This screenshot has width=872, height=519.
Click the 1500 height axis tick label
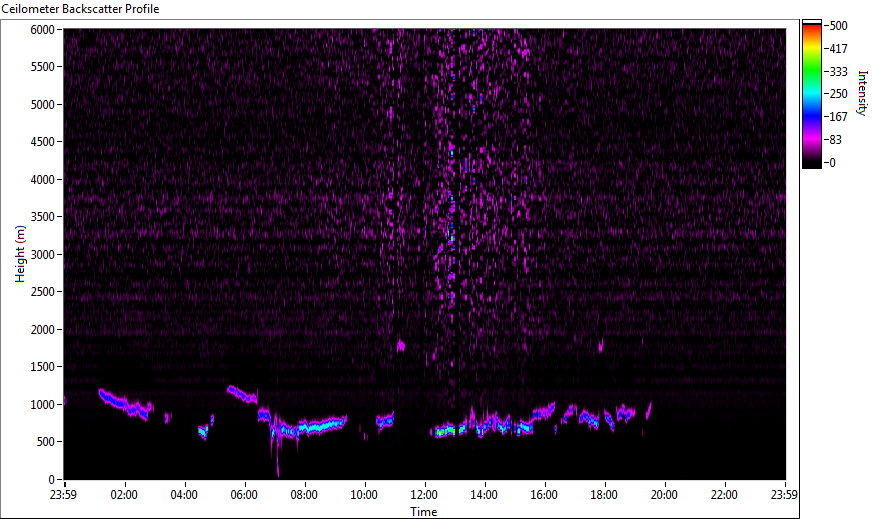42,367
